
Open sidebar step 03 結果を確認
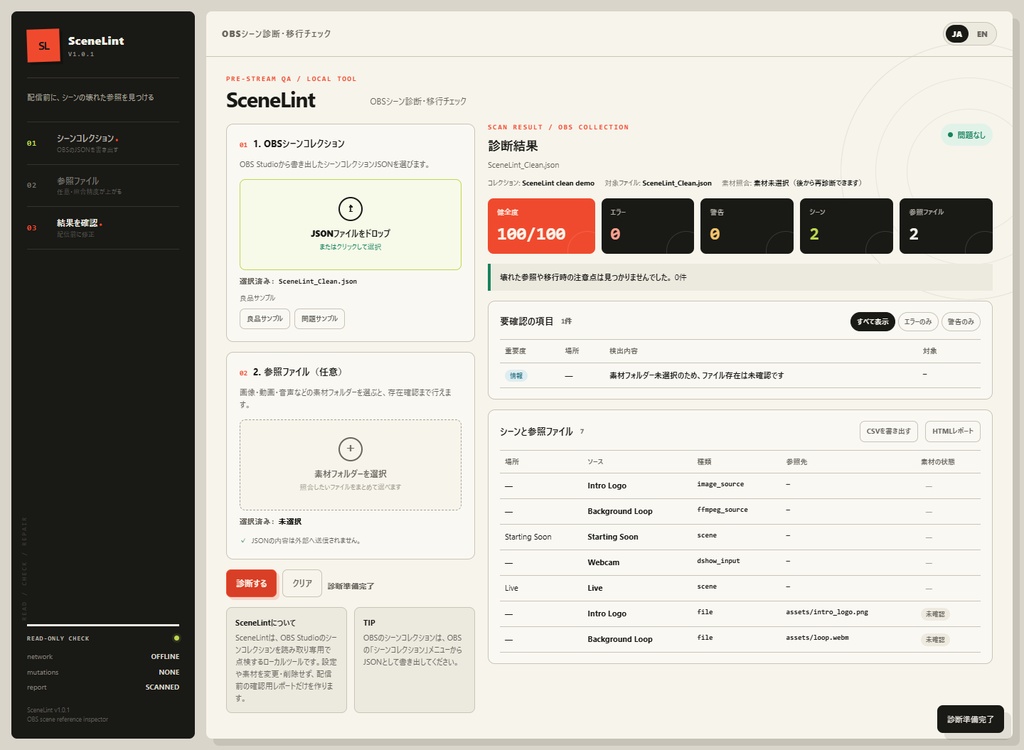(x=103, y=228)
